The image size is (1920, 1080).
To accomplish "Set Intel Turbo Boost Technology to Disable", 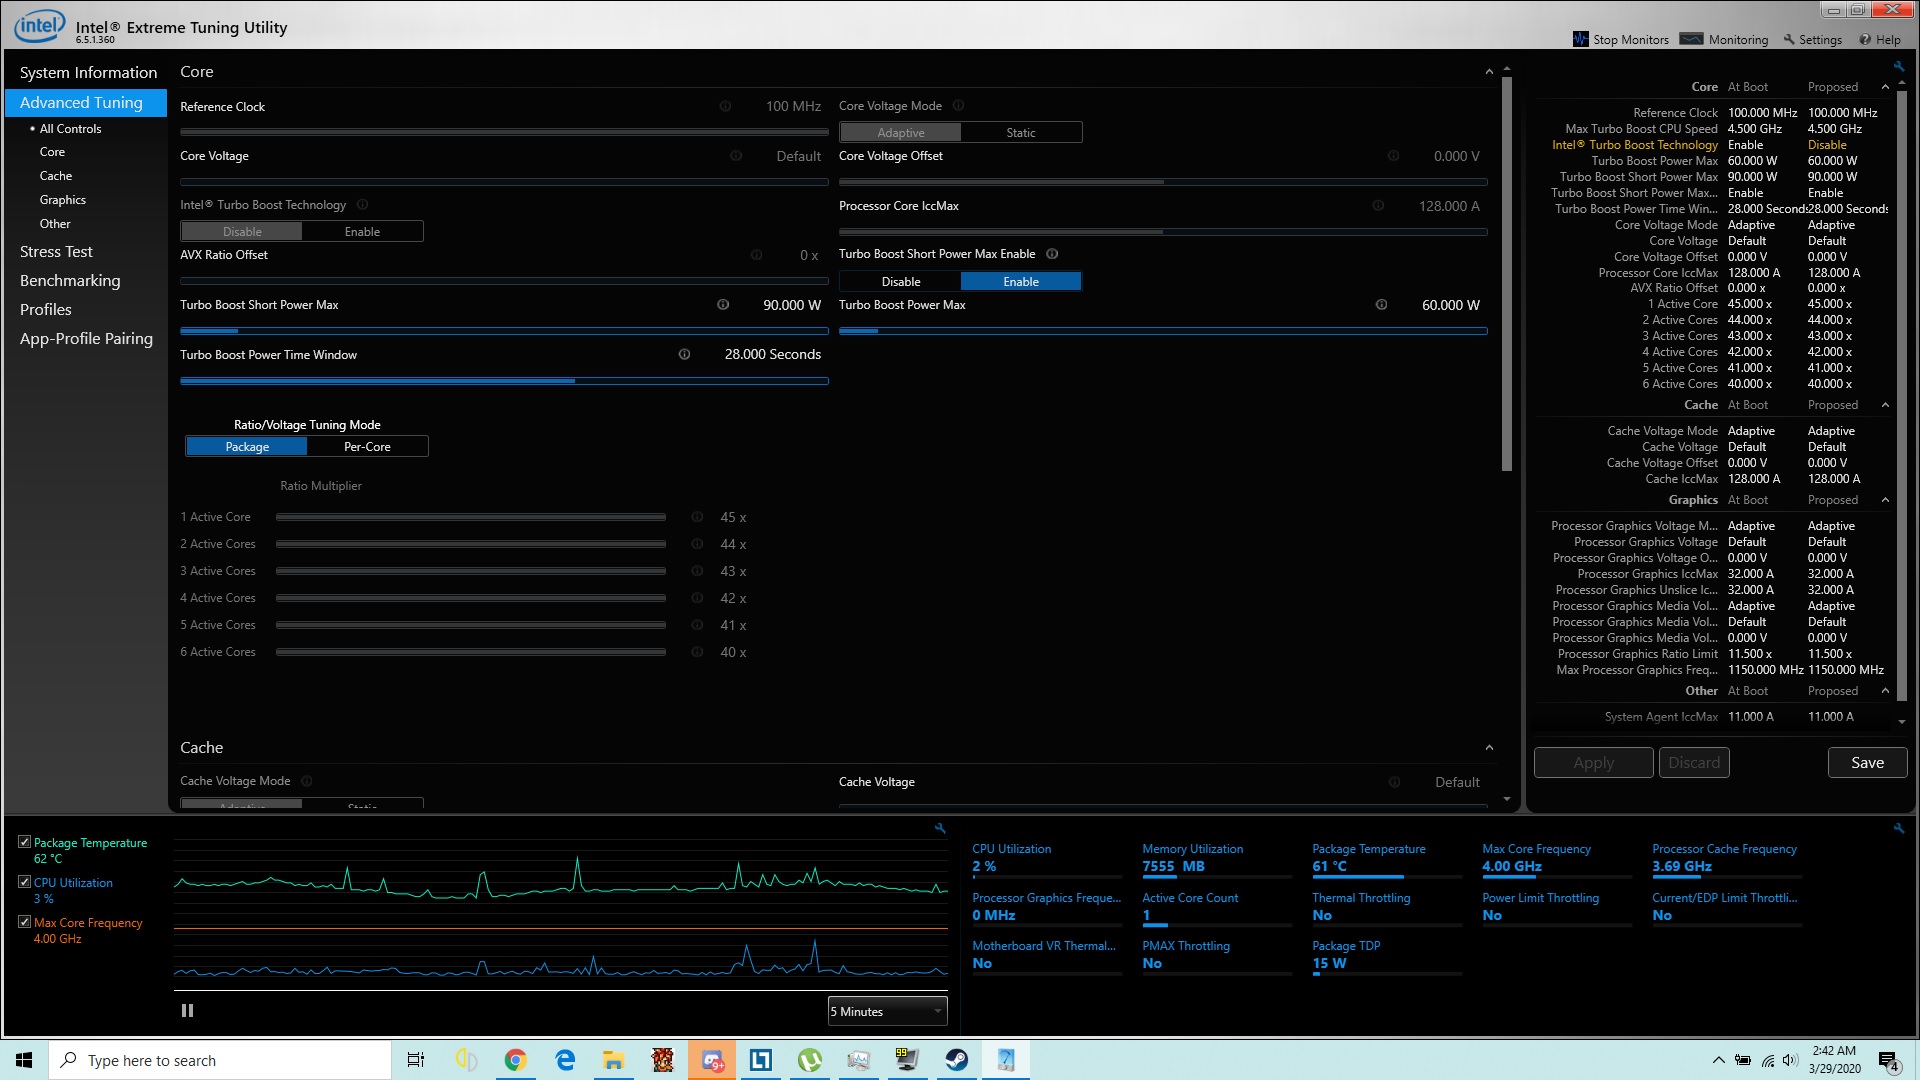I will pos(242,232).
